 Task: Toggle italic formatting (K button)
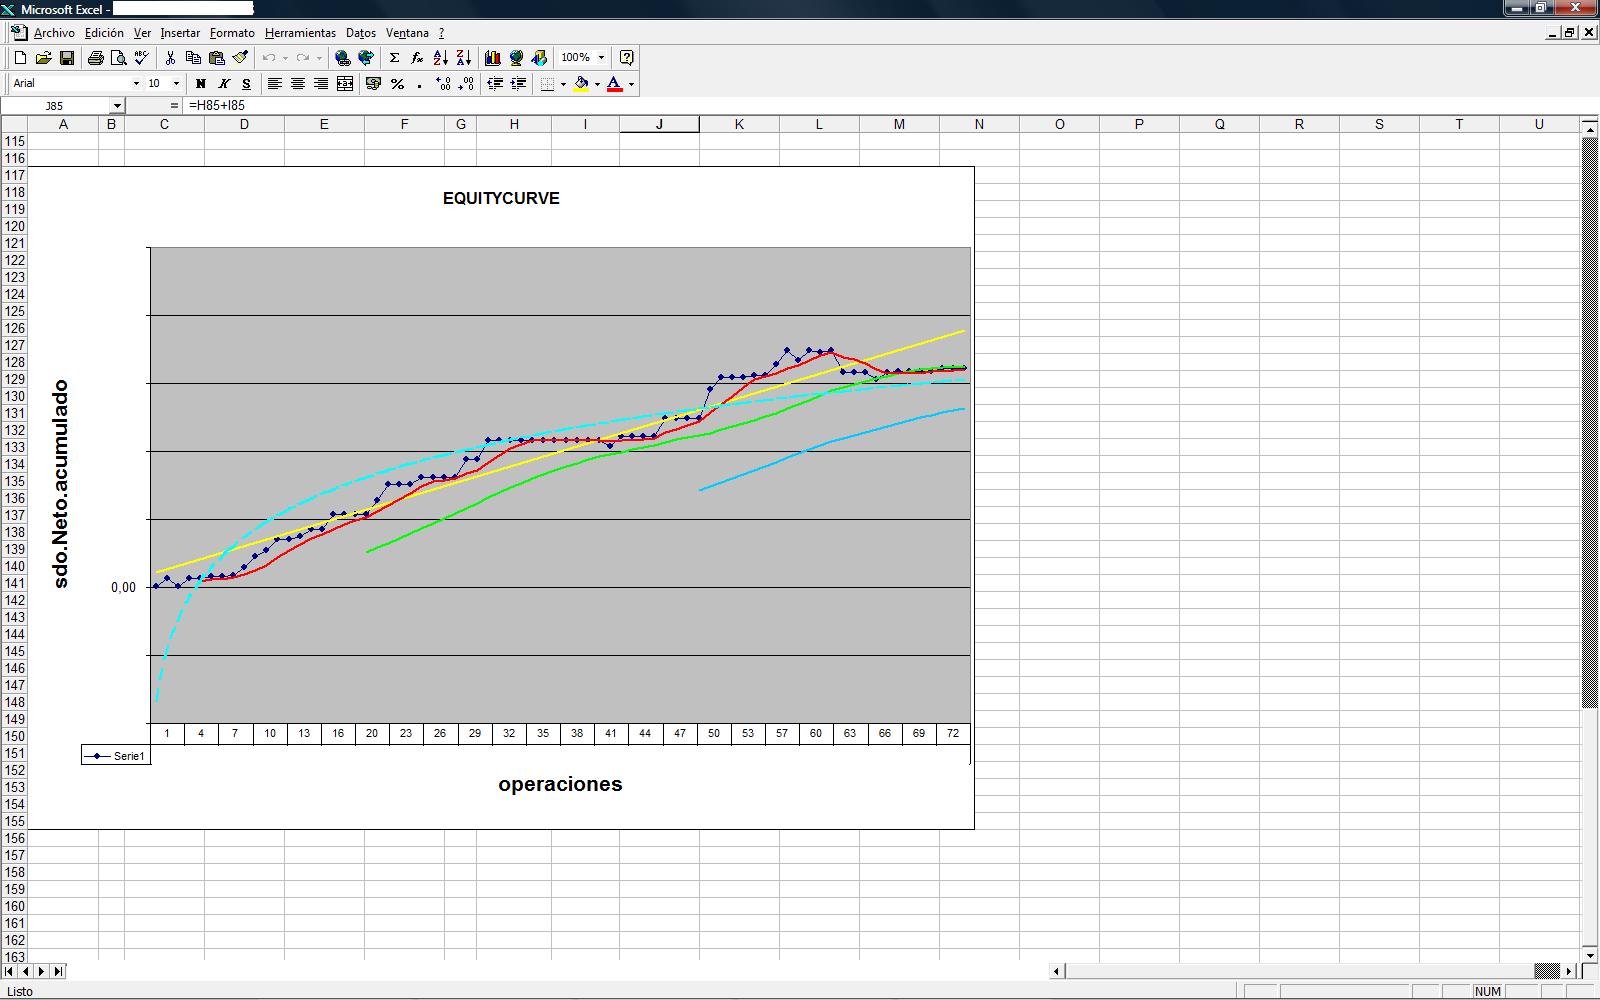[x=223, y=84]
